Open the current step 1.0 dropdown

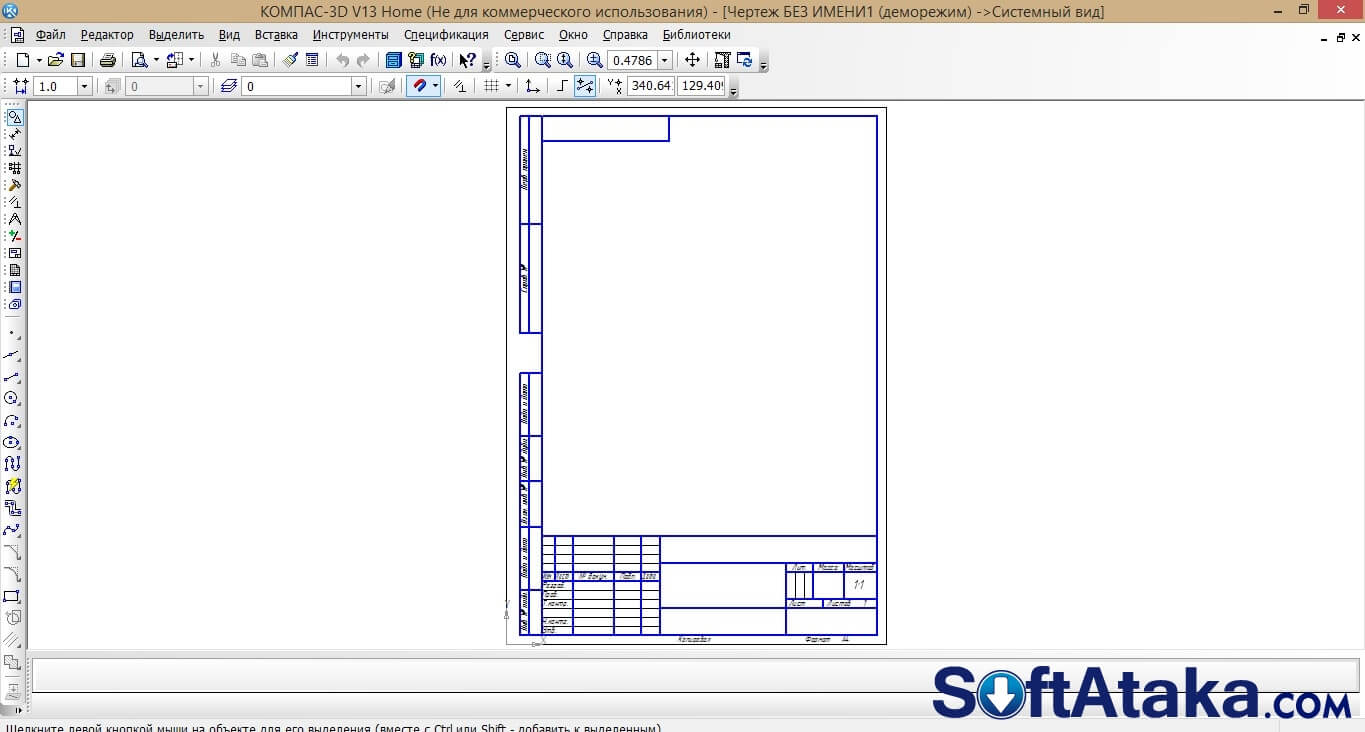[x=84, y=87]
